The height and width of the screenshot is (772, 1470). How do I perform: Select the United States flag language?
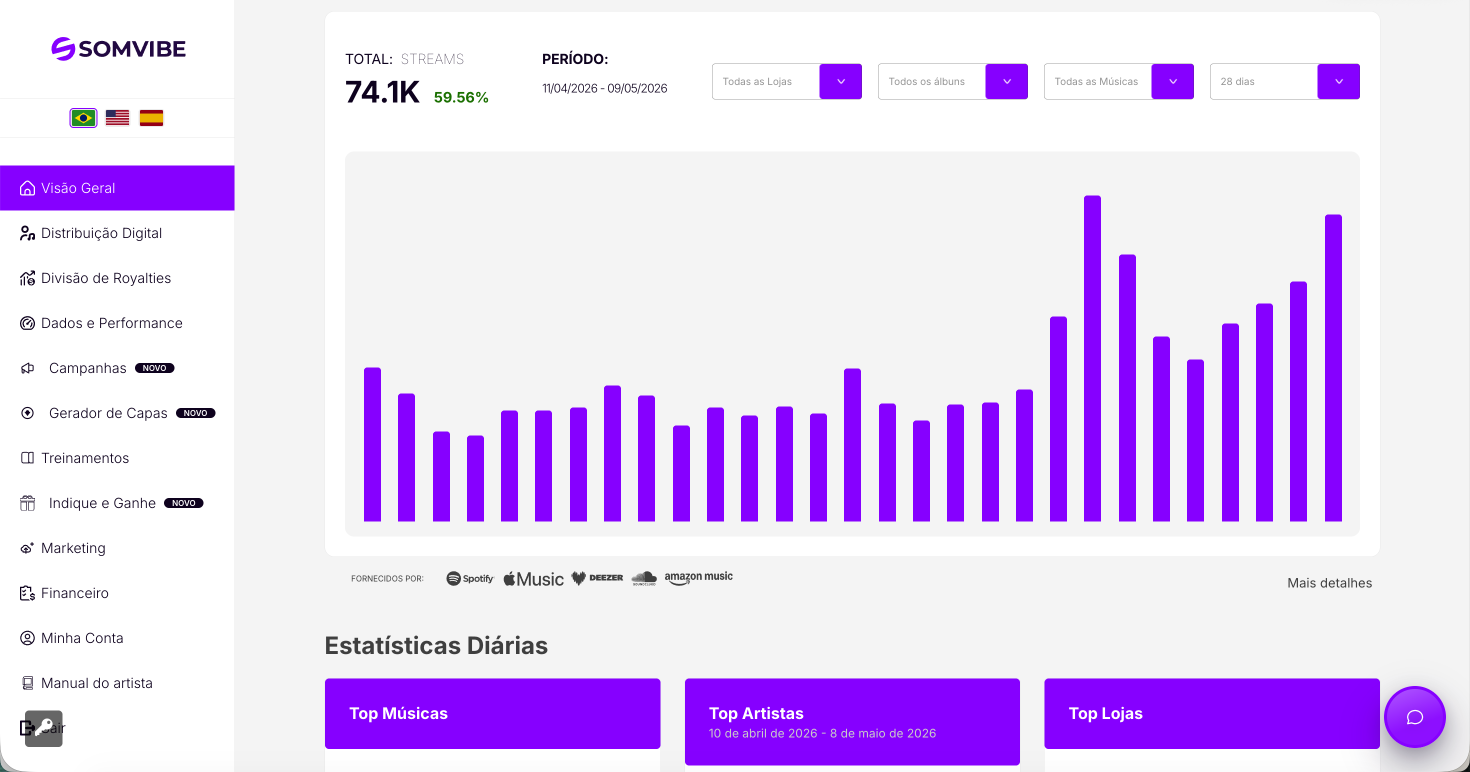click(117, 118)
